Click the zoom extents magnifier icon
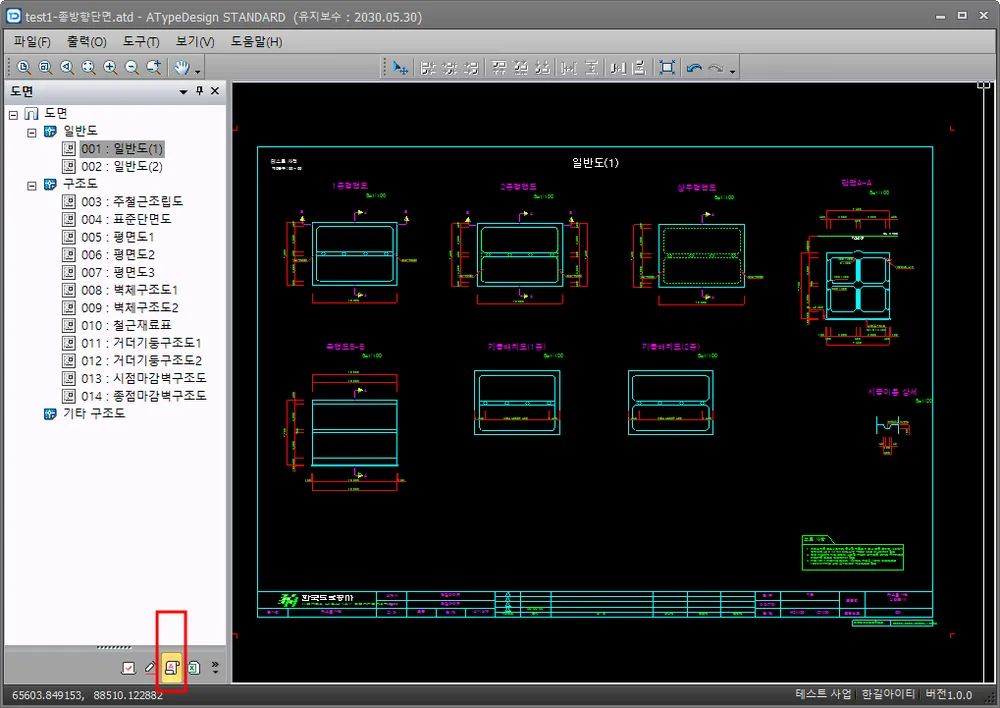The height and width of the screenshot is (708, 1000). pos(89,67)
